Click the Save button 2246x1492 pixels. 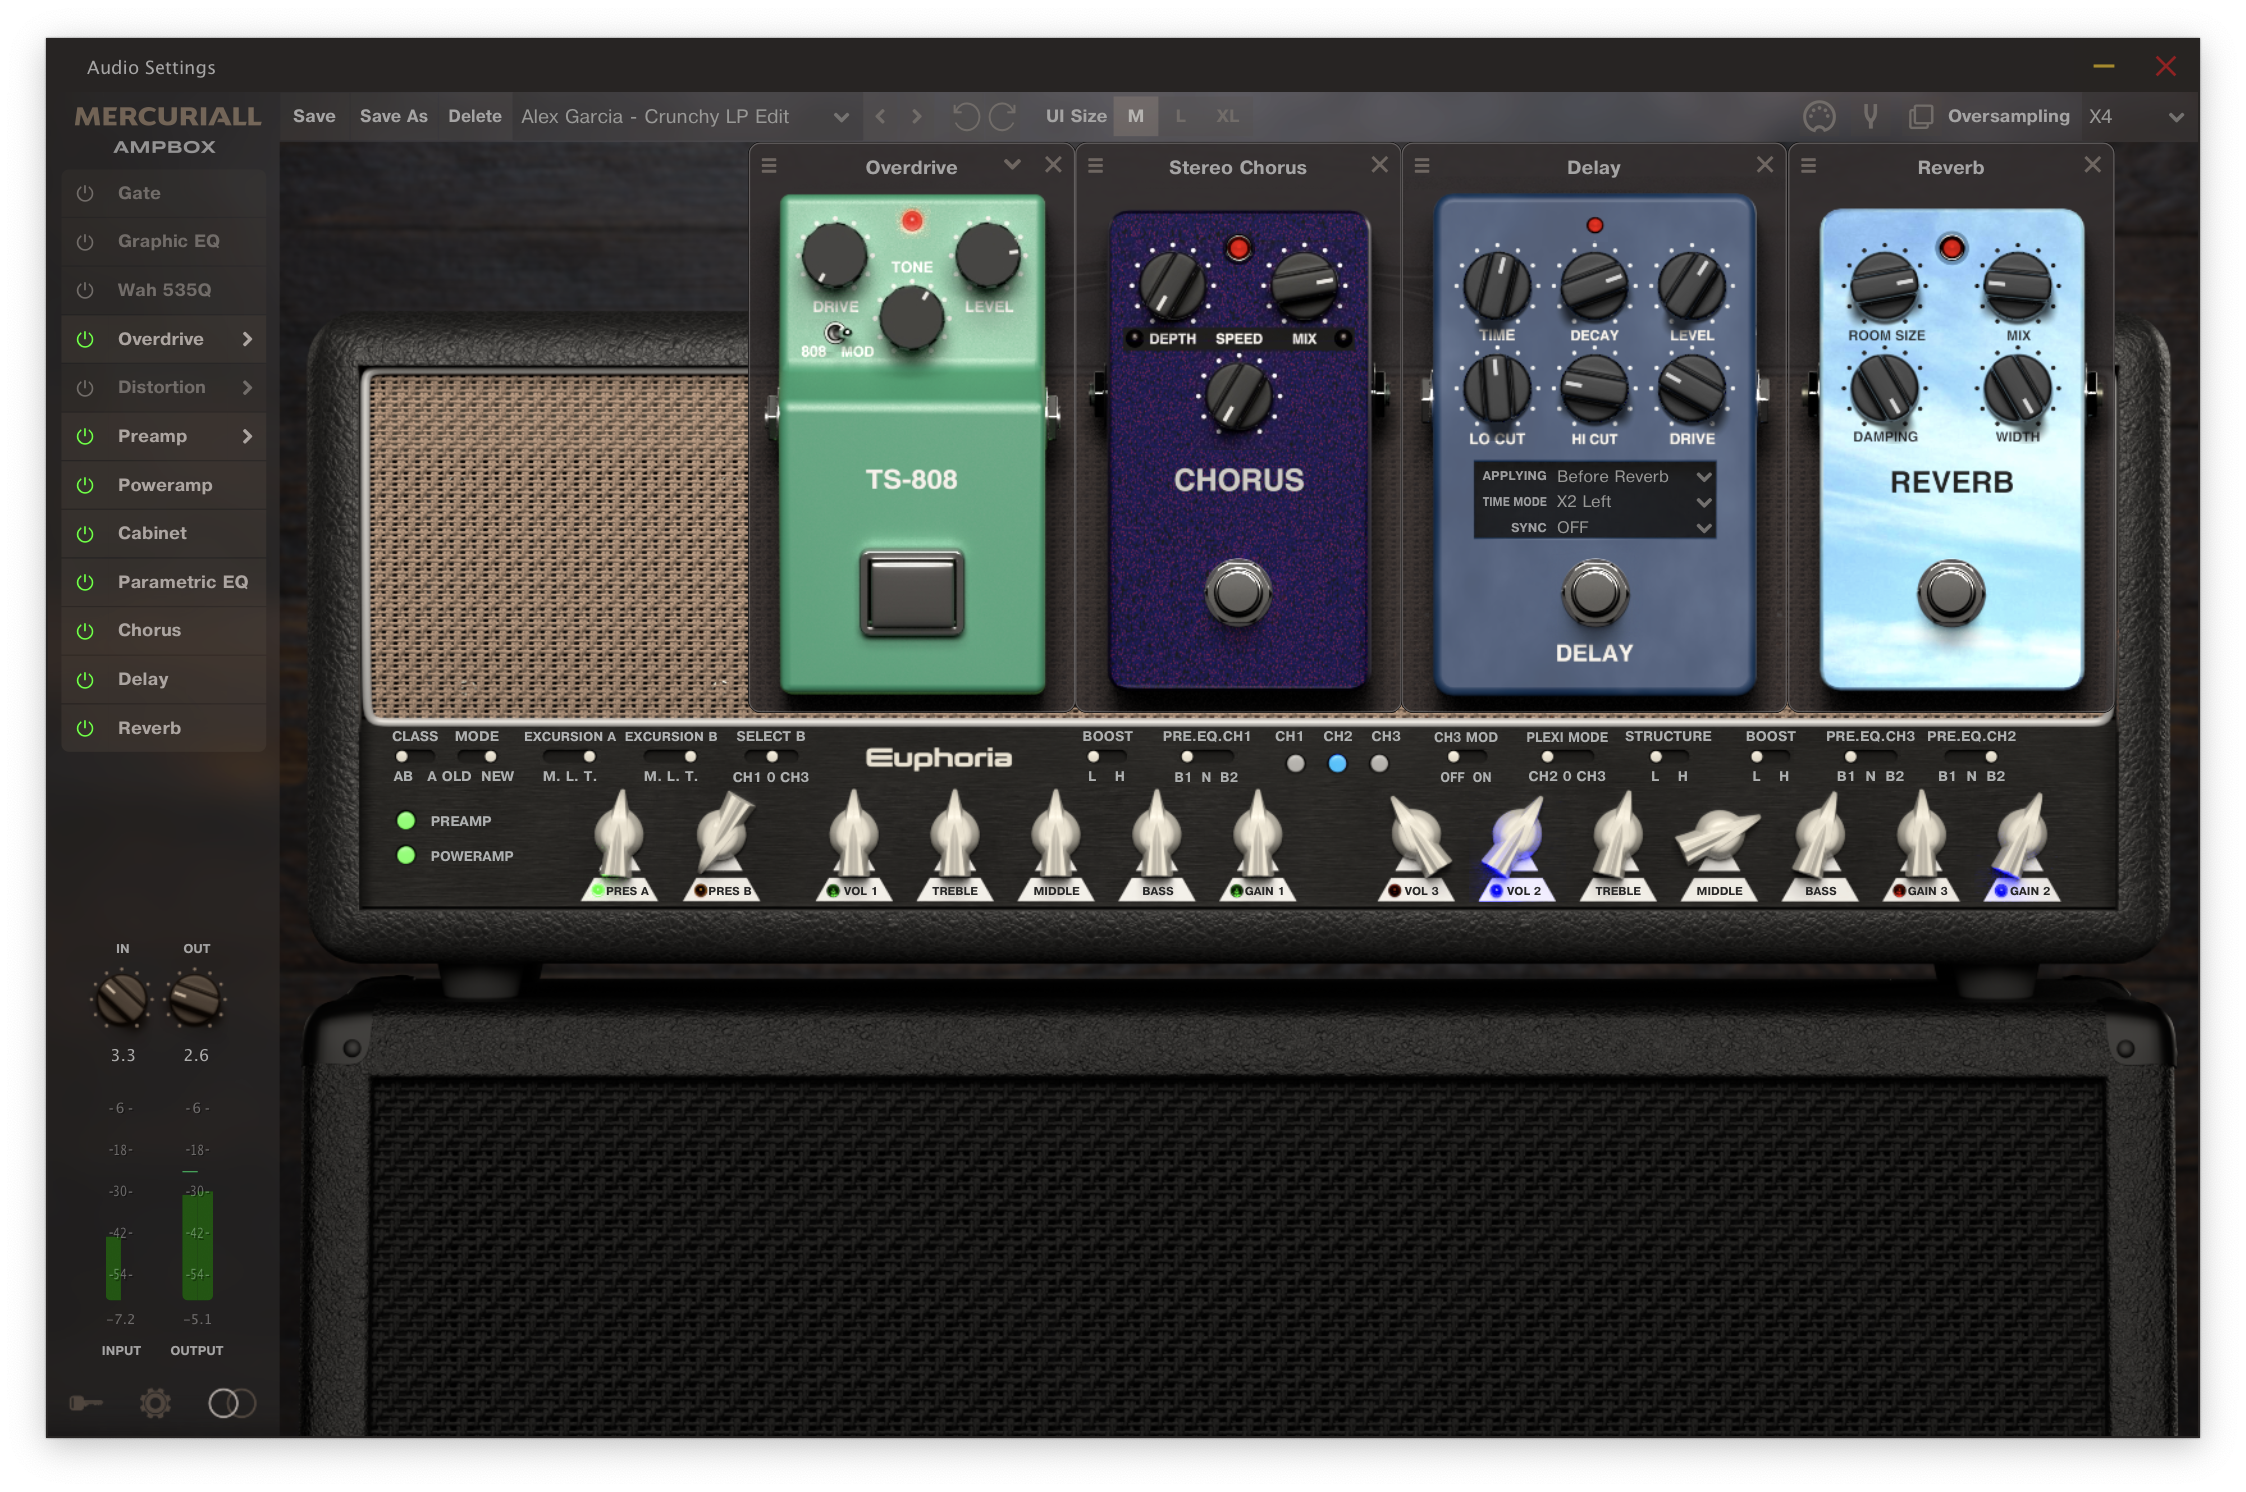tap(314, 116)
